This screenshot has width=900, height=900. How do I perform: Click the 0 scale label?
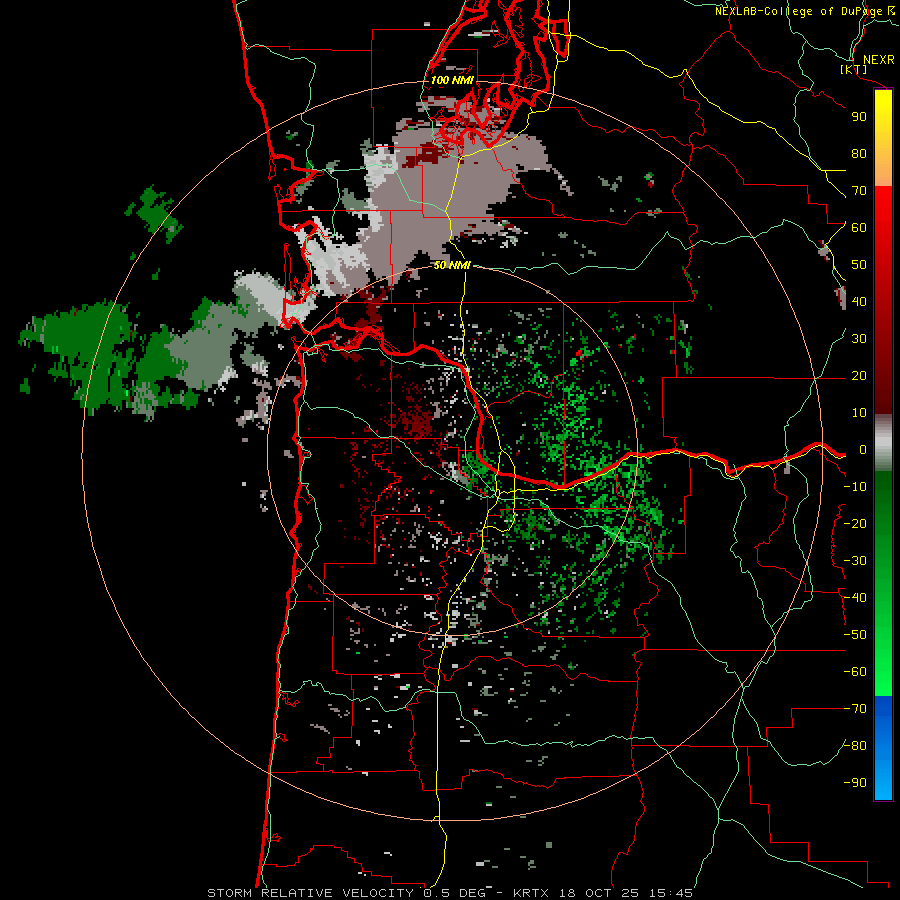[862, 450]
